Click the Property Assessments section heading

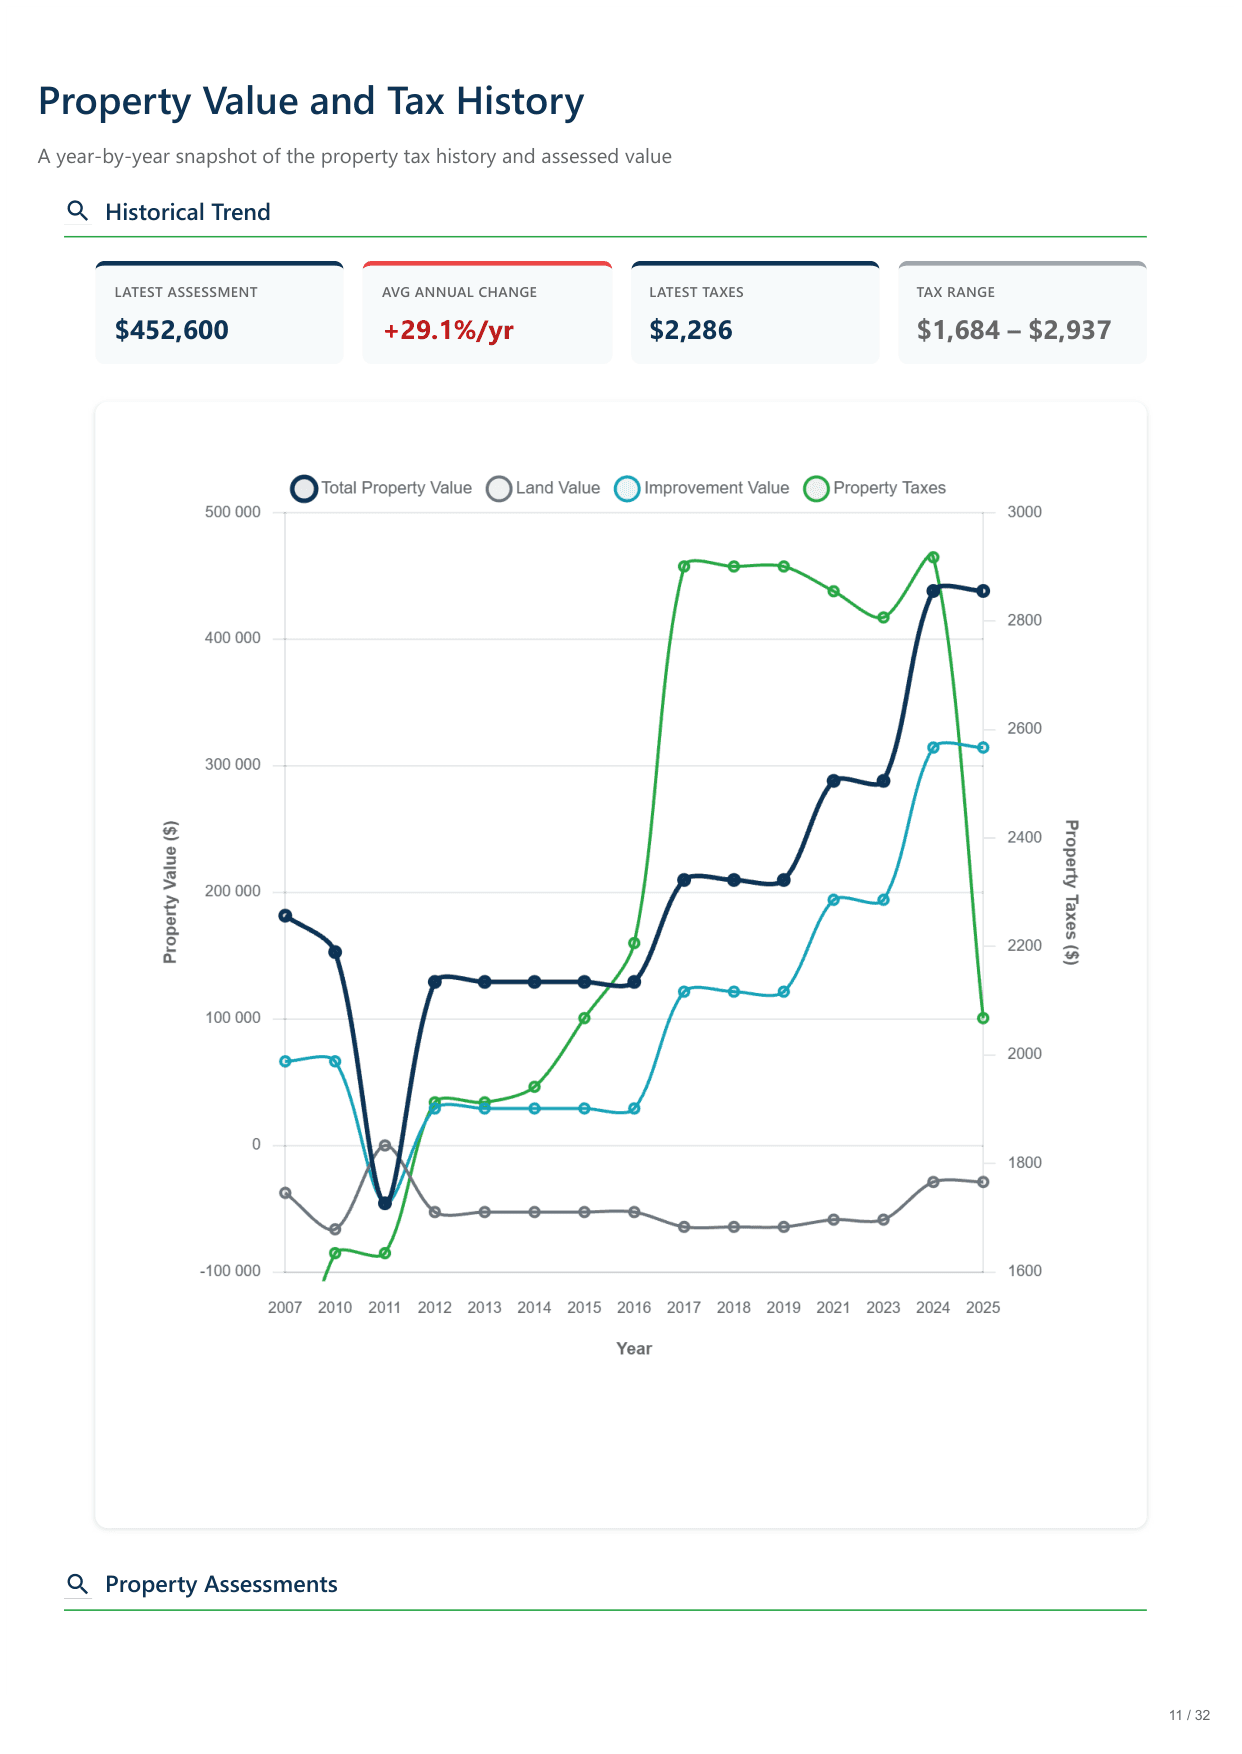point(221,1584)
